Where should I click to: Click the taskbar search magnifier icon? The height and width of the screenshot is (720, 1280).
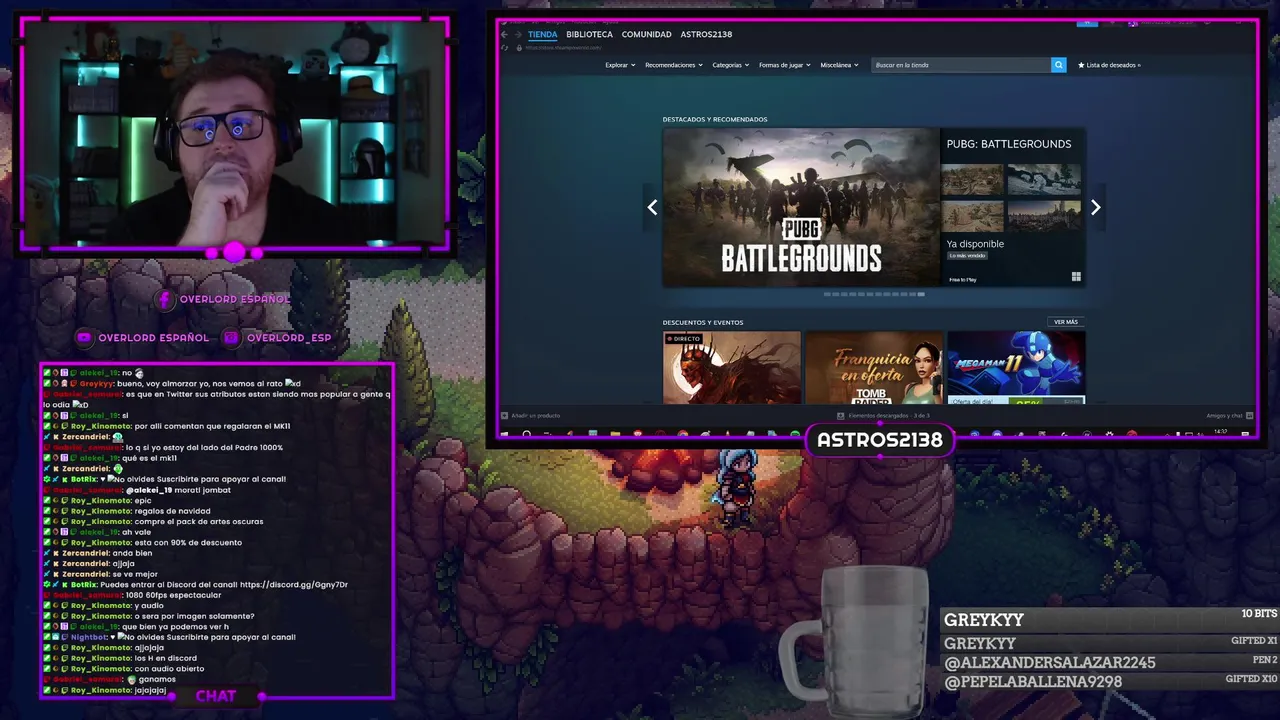pyautogui.click(x=526, y=434)
